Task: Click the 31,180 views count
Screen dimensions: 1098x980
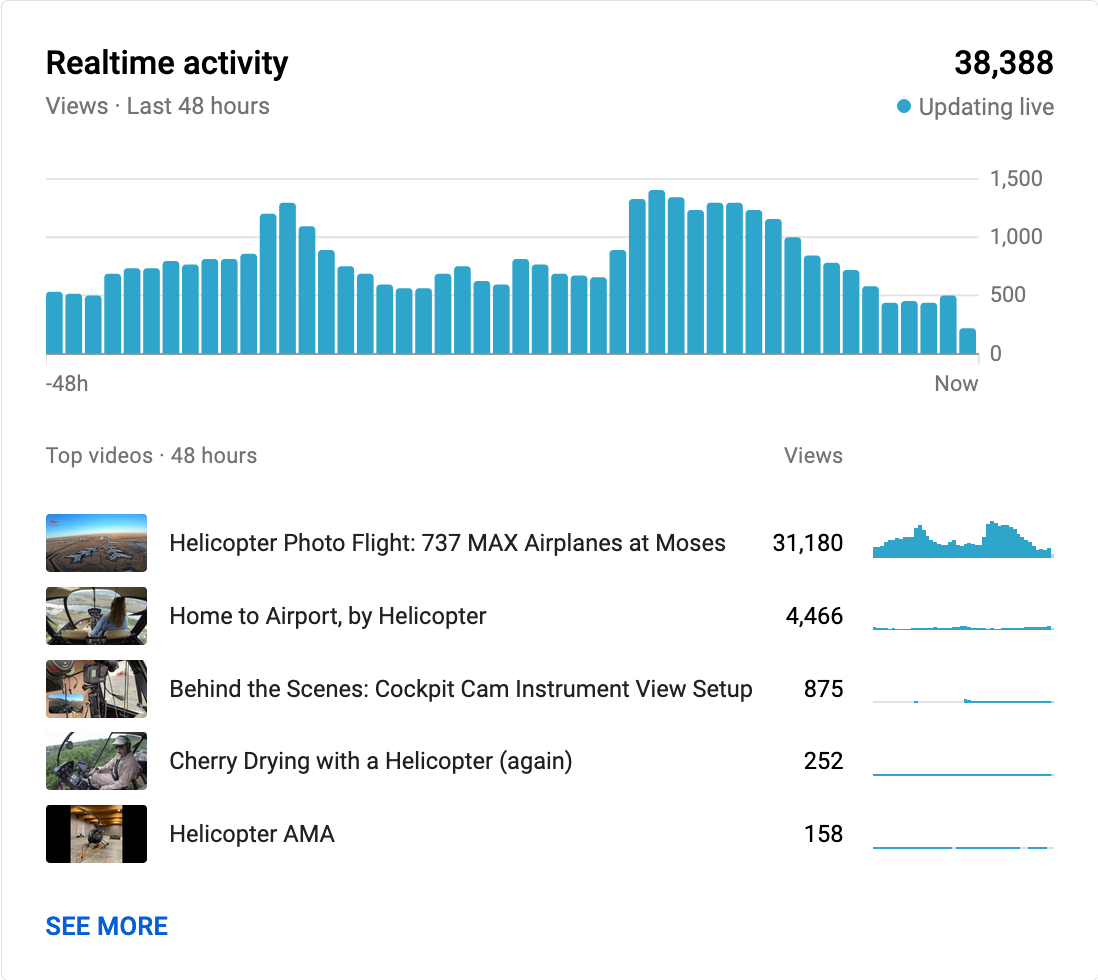Action: pos(807,543)
